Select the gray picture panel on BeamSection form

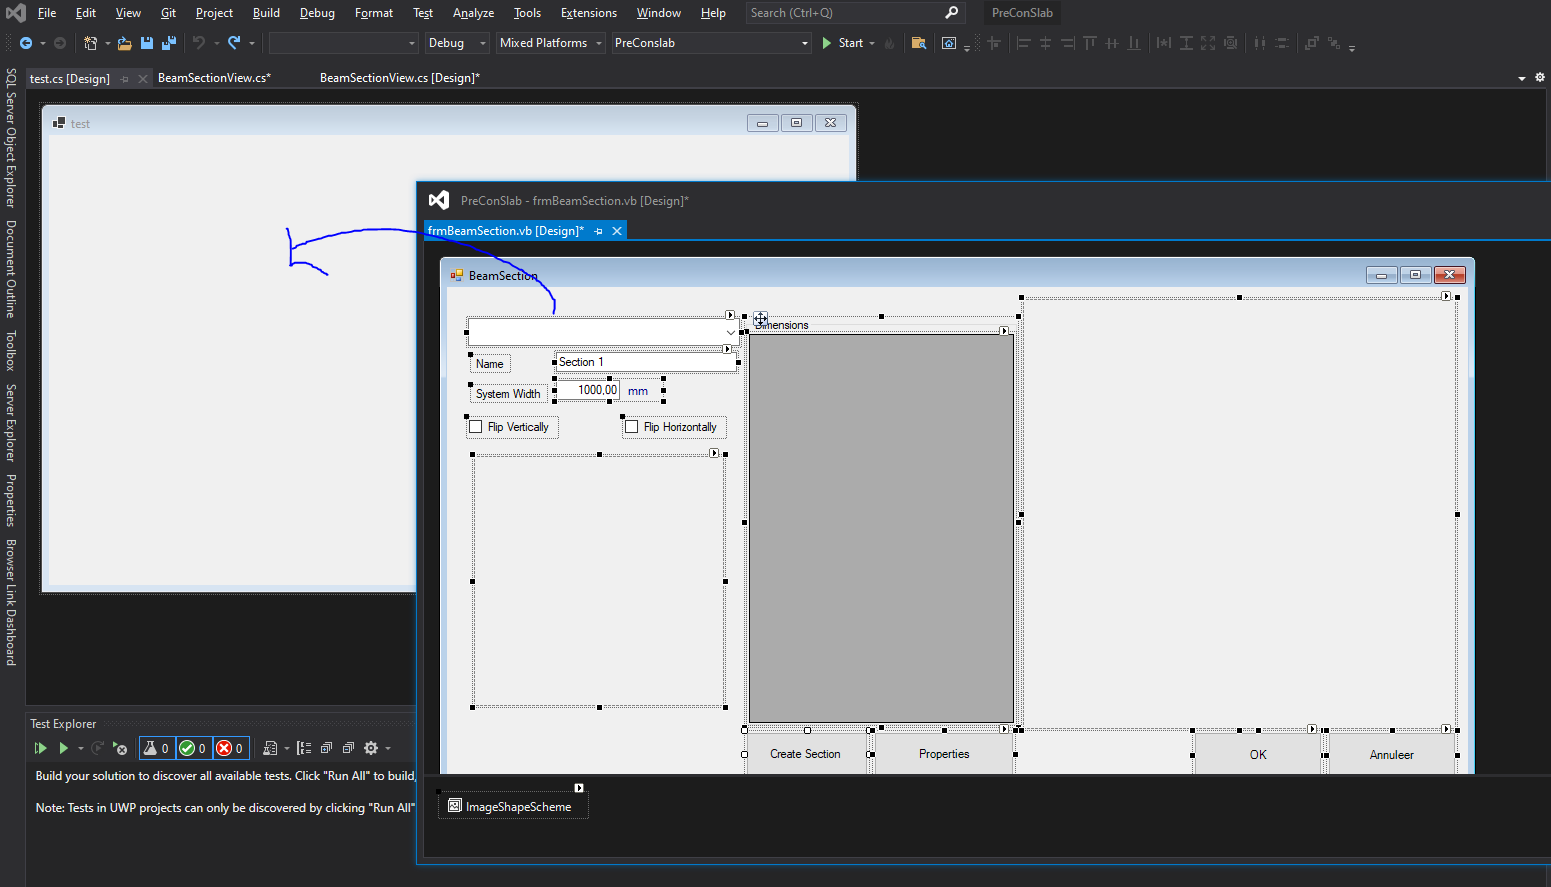click(881, 528)
